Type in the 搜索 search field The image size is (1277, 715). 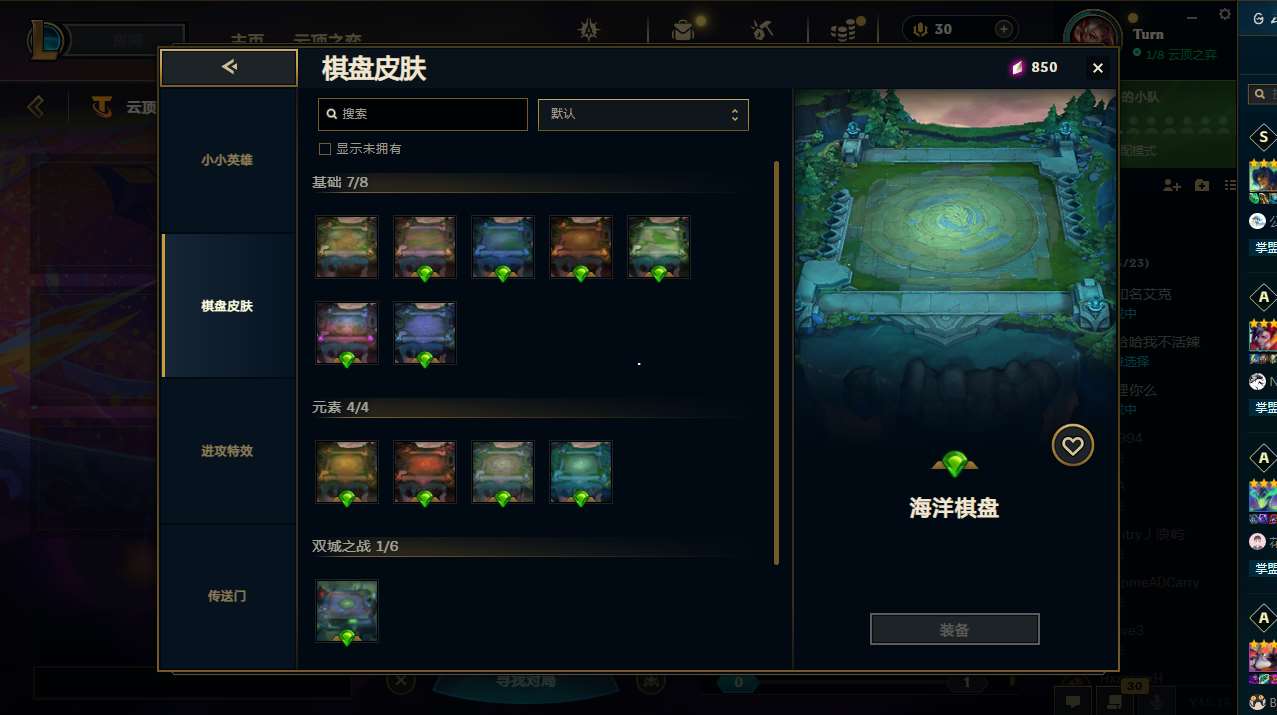coord(422,114)
